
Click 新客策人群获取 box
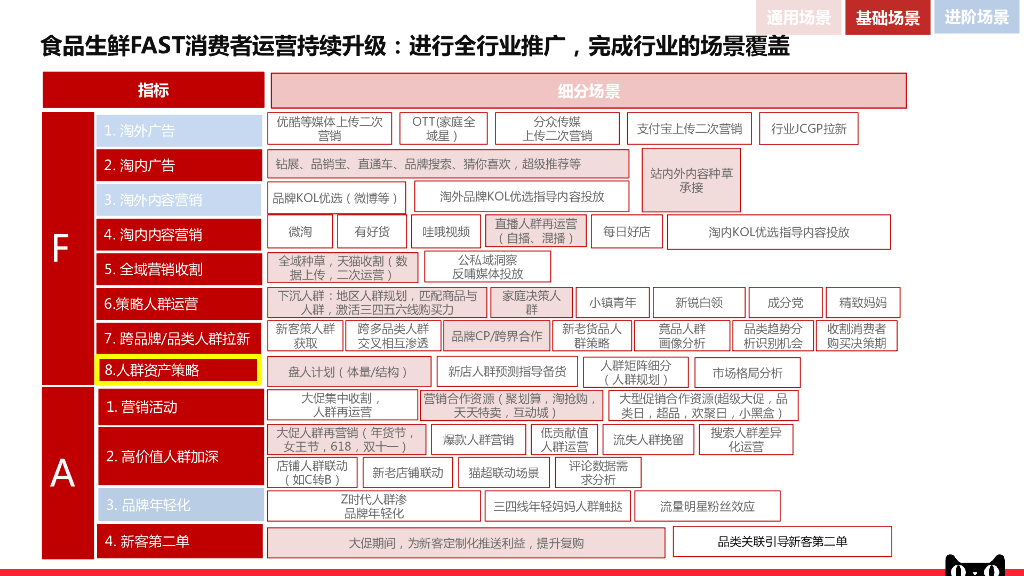click(305, 336)
